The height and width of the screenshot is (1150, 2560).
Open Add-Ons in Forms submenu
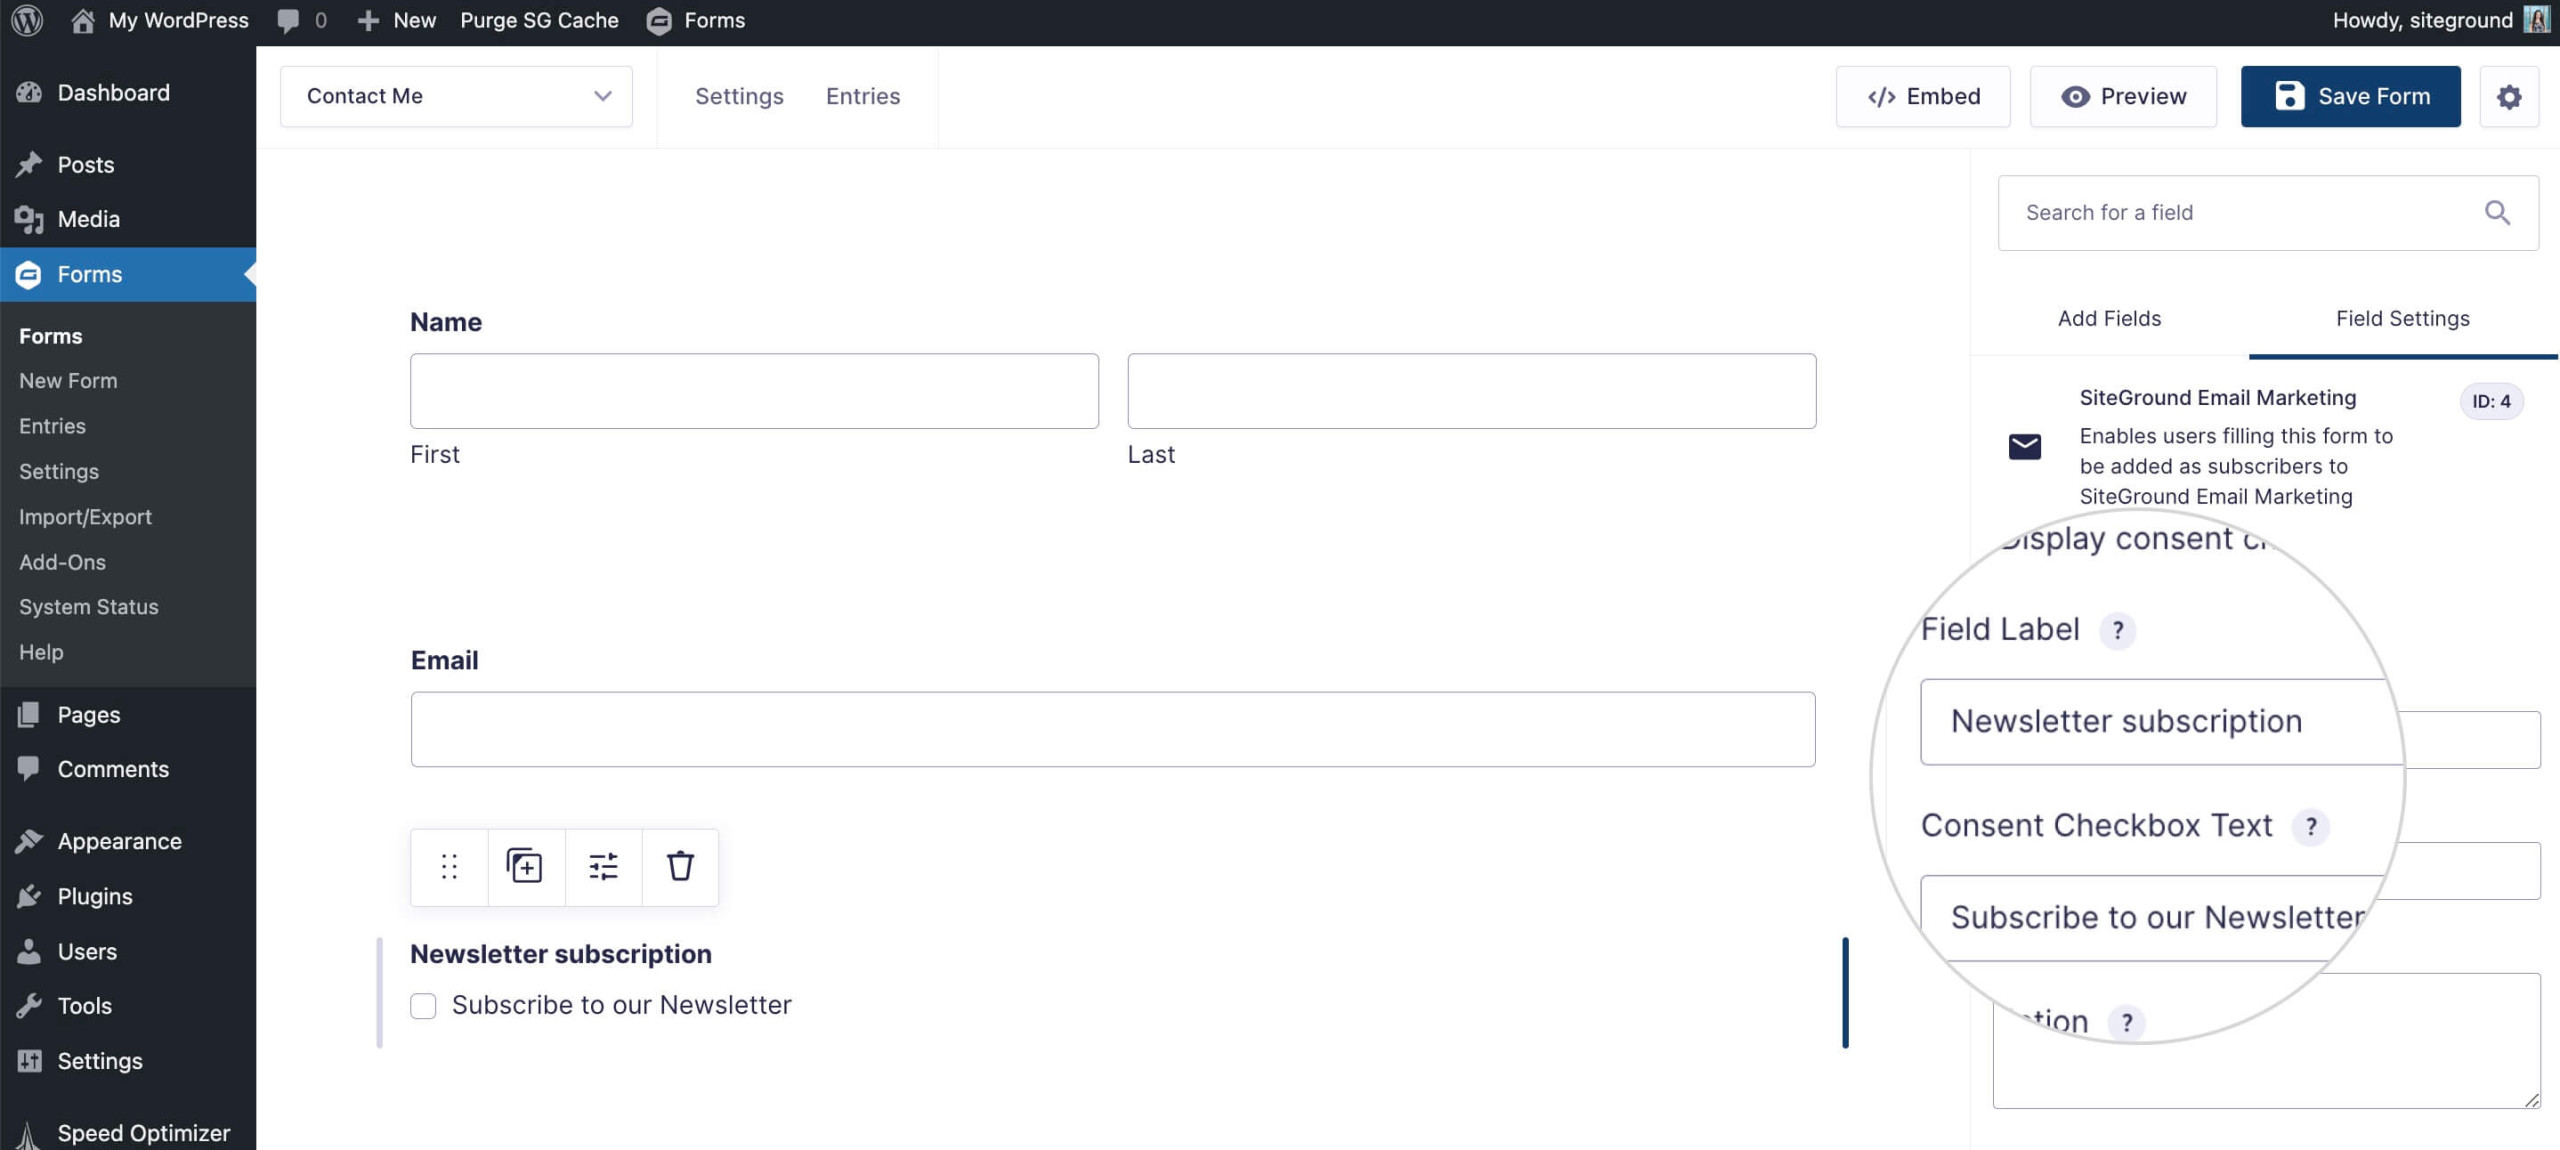pyautogui.click(x=62, y=562)
